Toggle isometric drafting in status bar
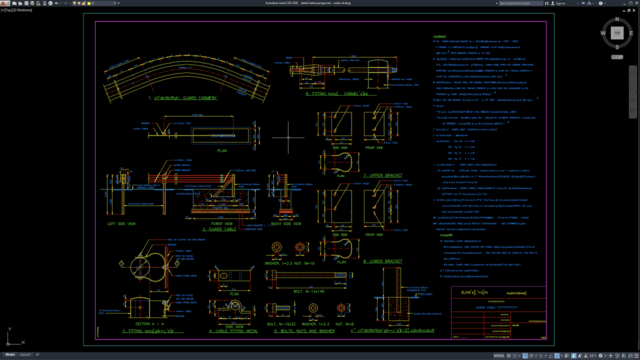640x360 pixels. pos(541,356)
